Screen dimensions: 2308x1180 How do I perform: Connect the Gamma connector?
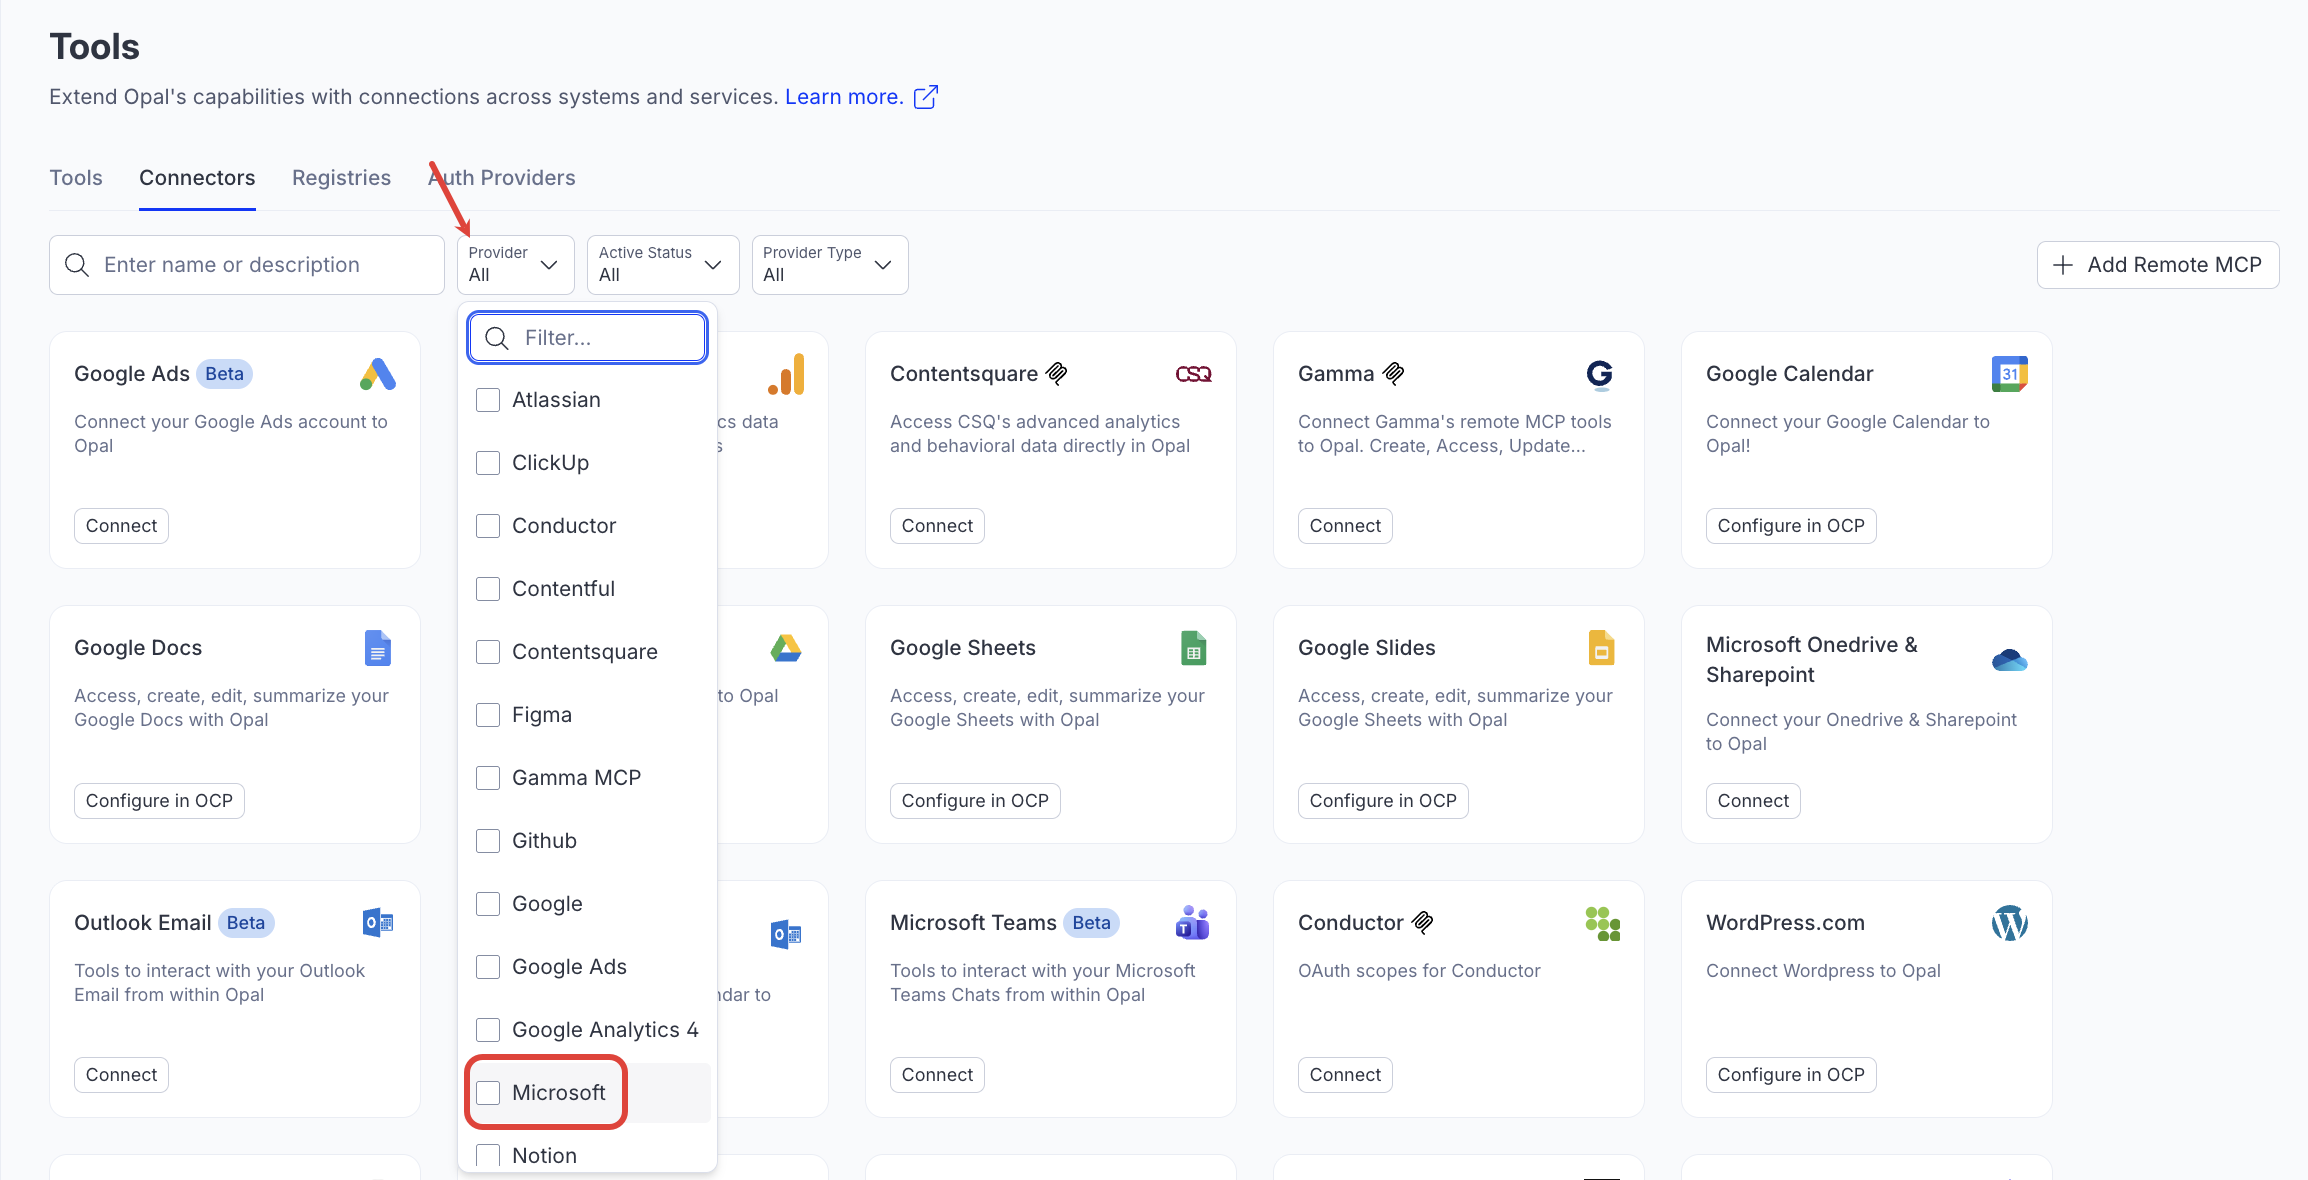click(1345, 526)
